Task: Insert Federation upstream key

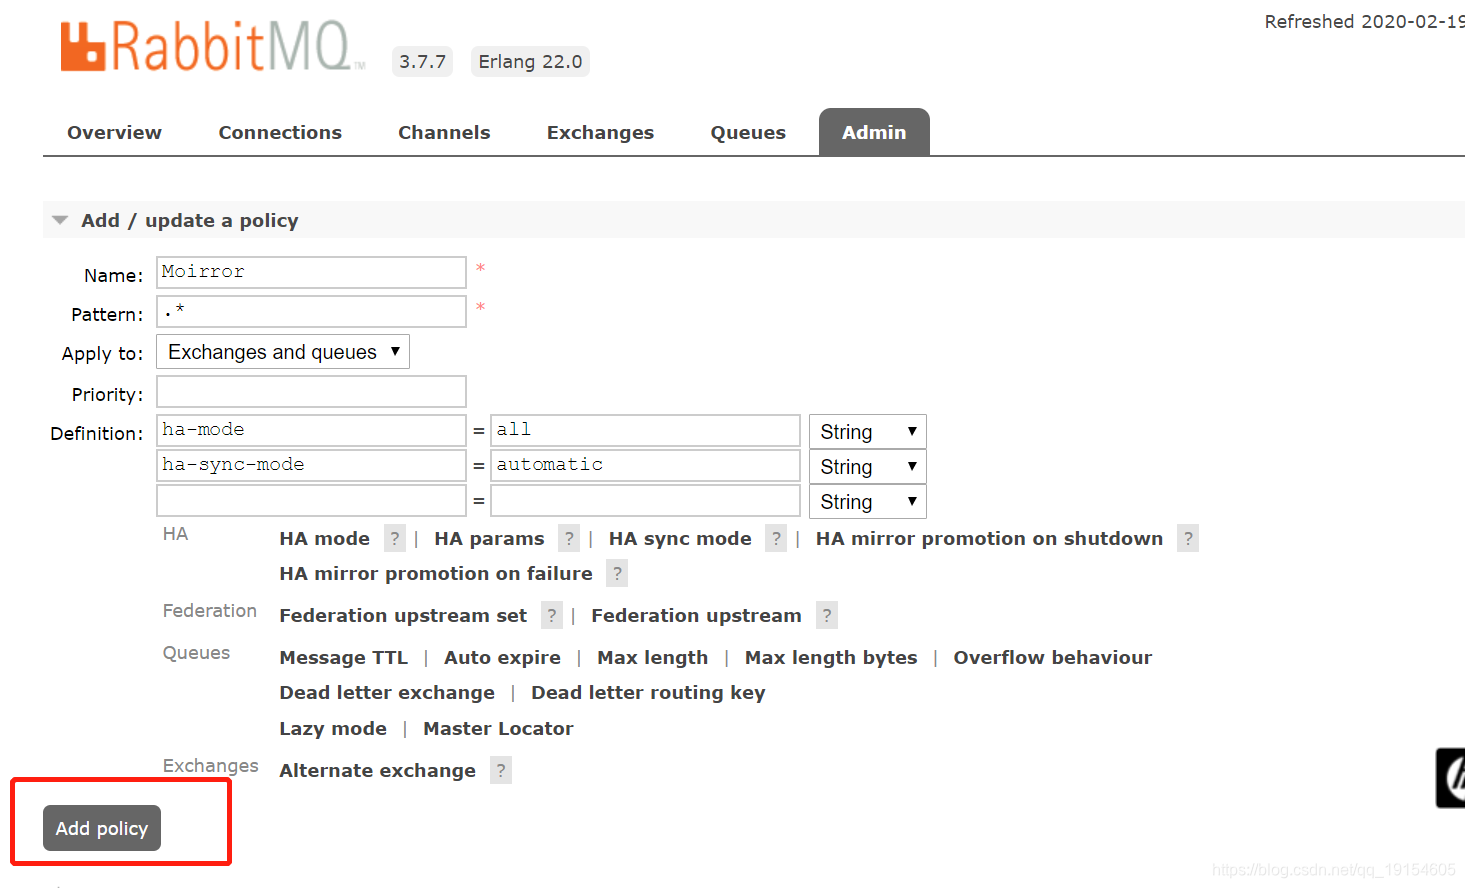Action: 696,616
